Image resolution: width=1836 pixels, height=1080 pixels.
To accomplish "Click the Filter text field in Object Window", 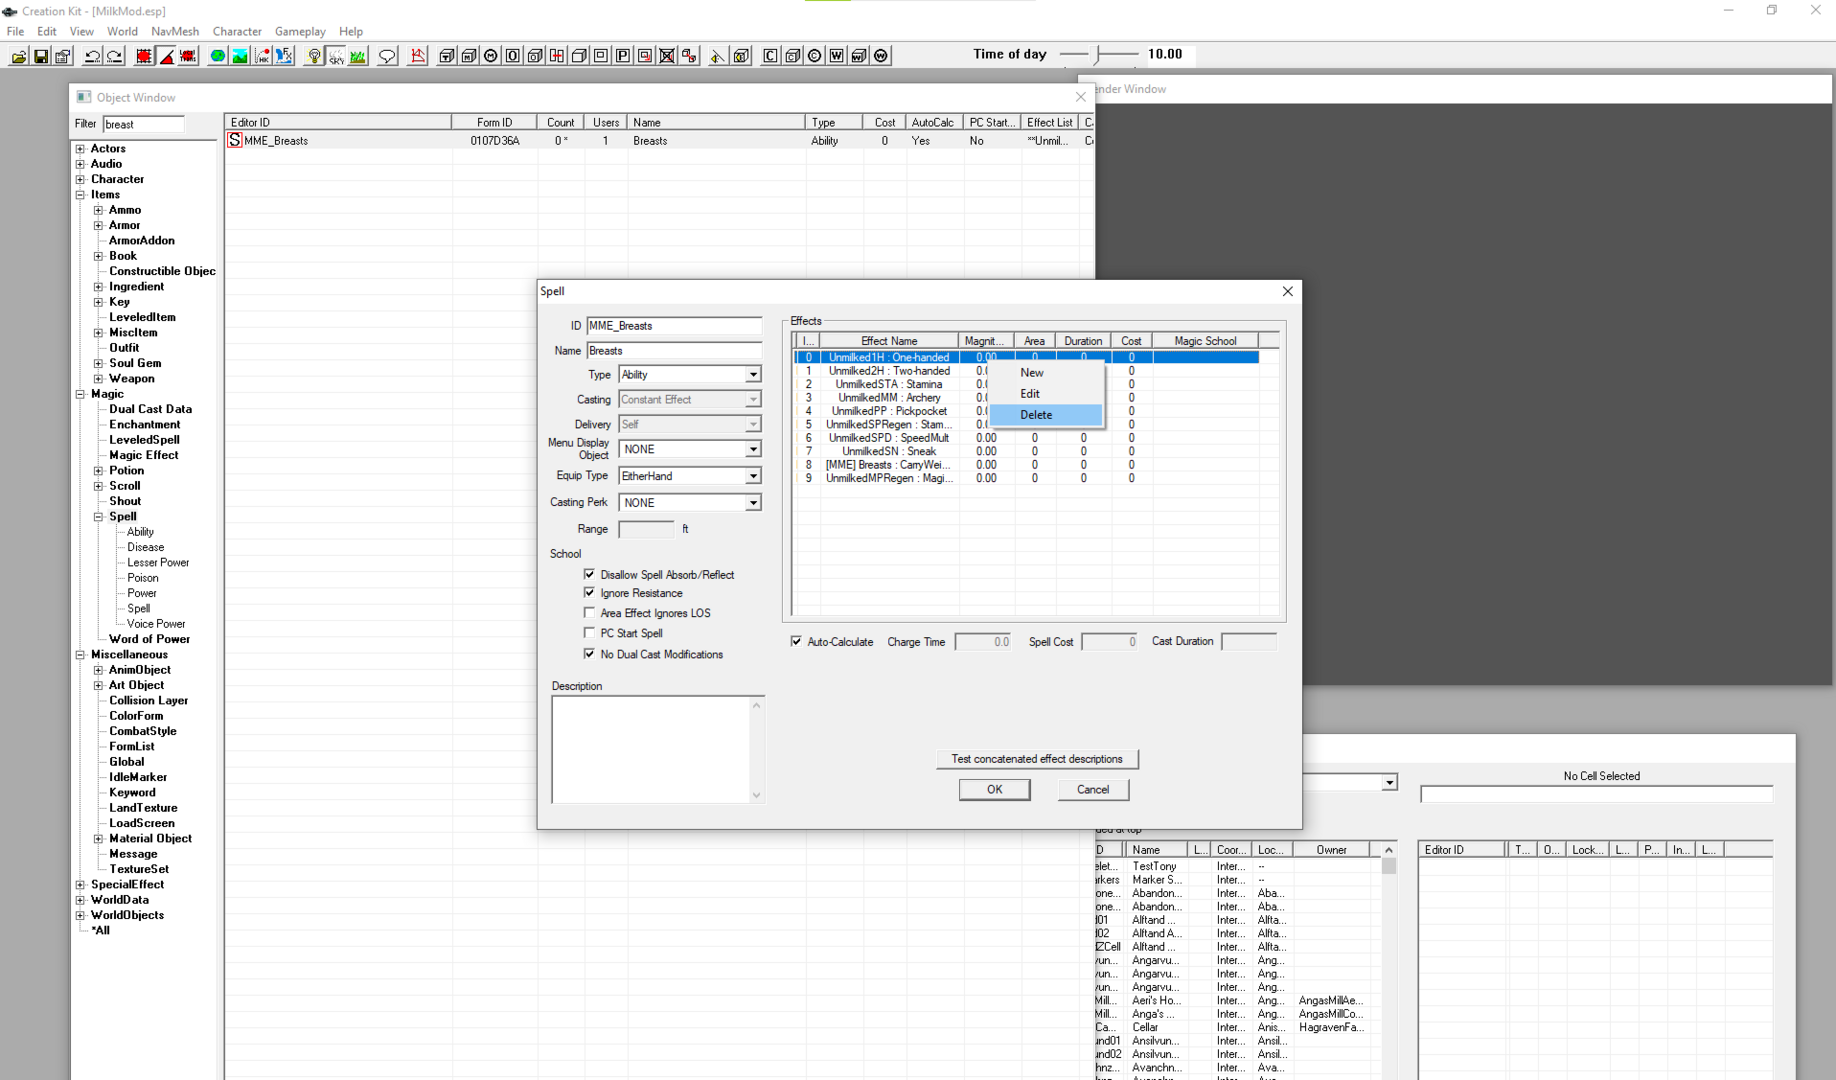I will [x=144, y=124].
